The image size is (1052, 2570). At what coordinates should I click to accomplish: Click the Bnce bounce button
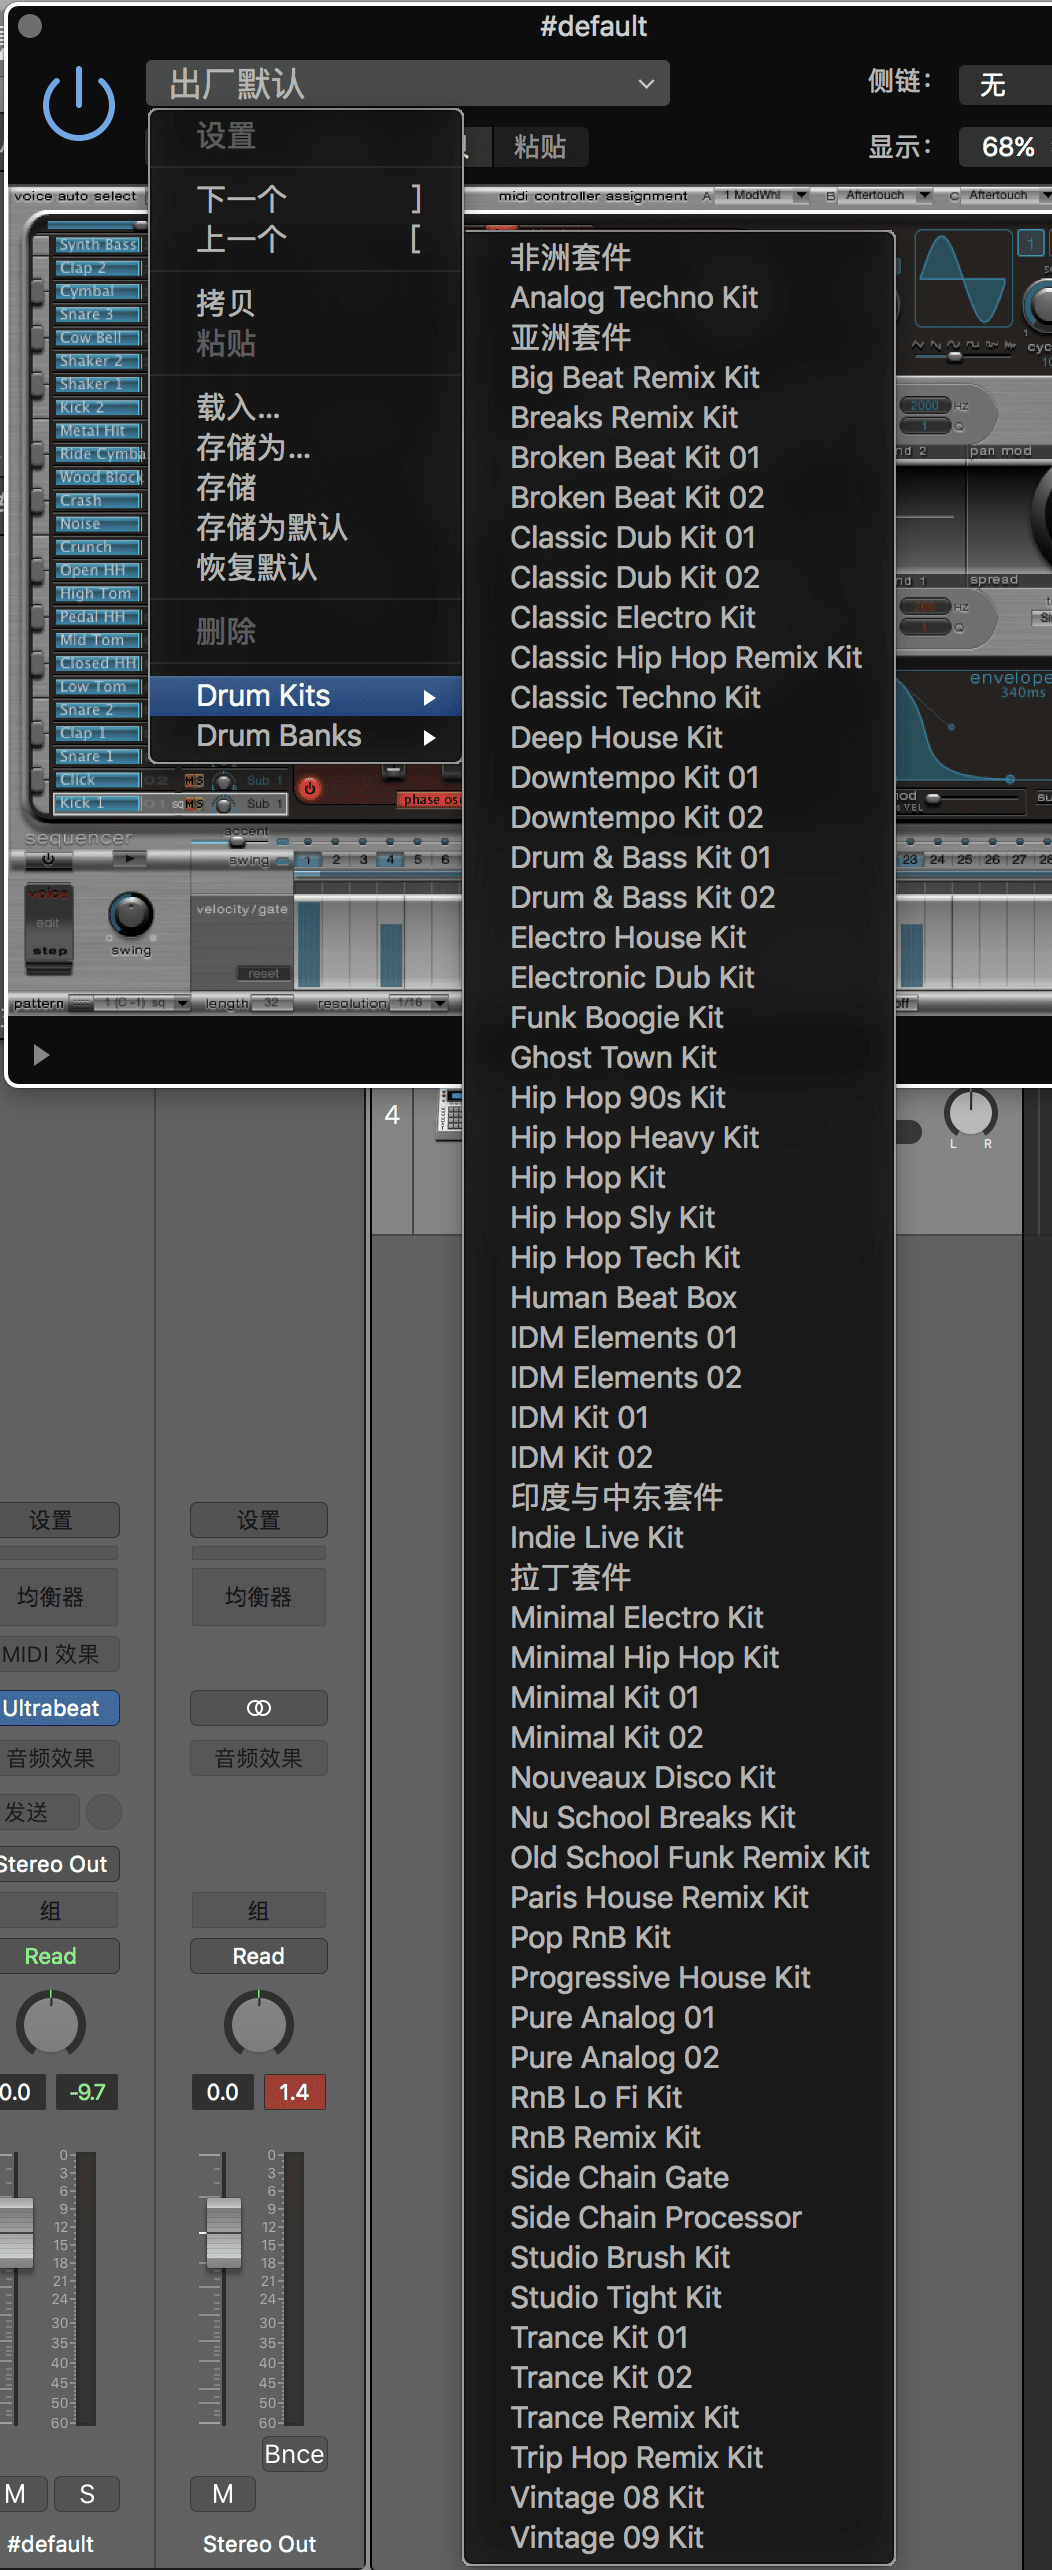click(x=294, y=2454)
